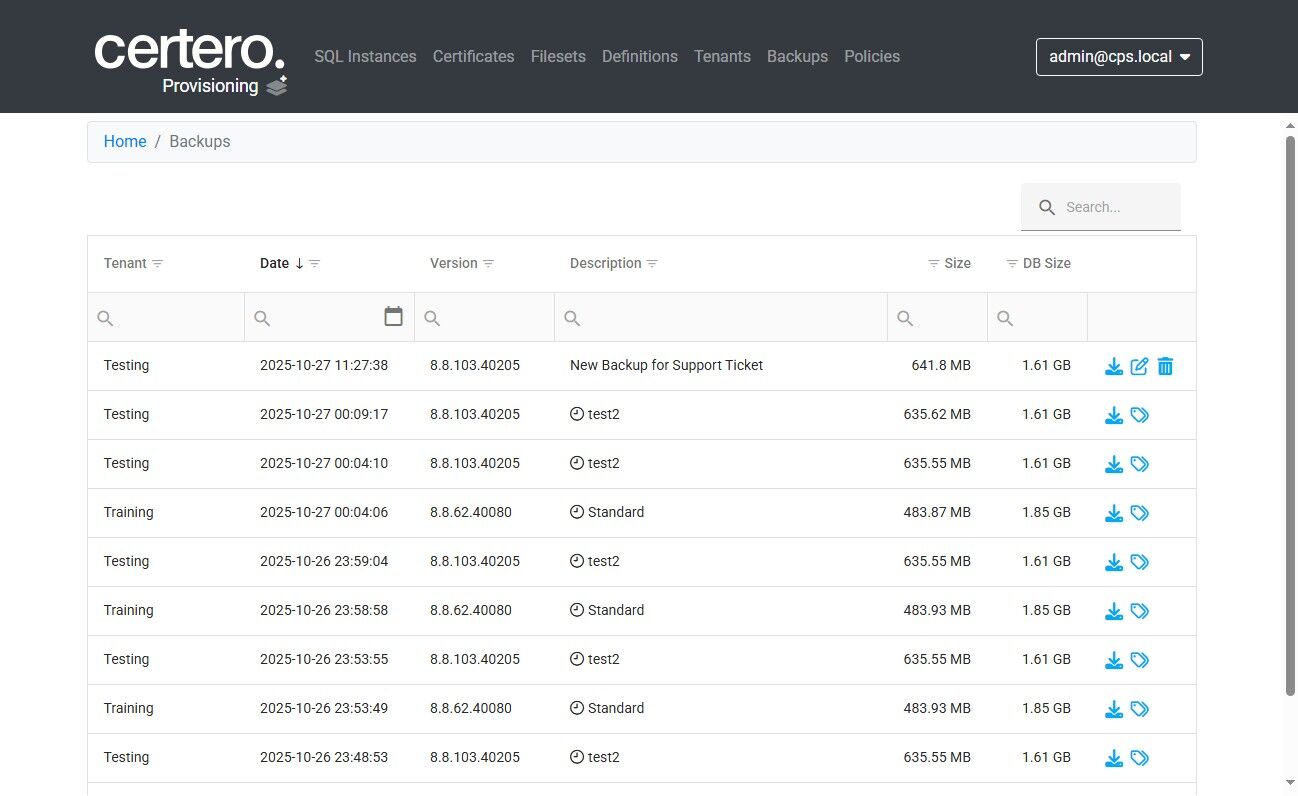Viewport: 1298px width, 796px height.
Task: Delete the New Backup for Support Ticket
Action: pyautogui.click(x=1165, y=366)
